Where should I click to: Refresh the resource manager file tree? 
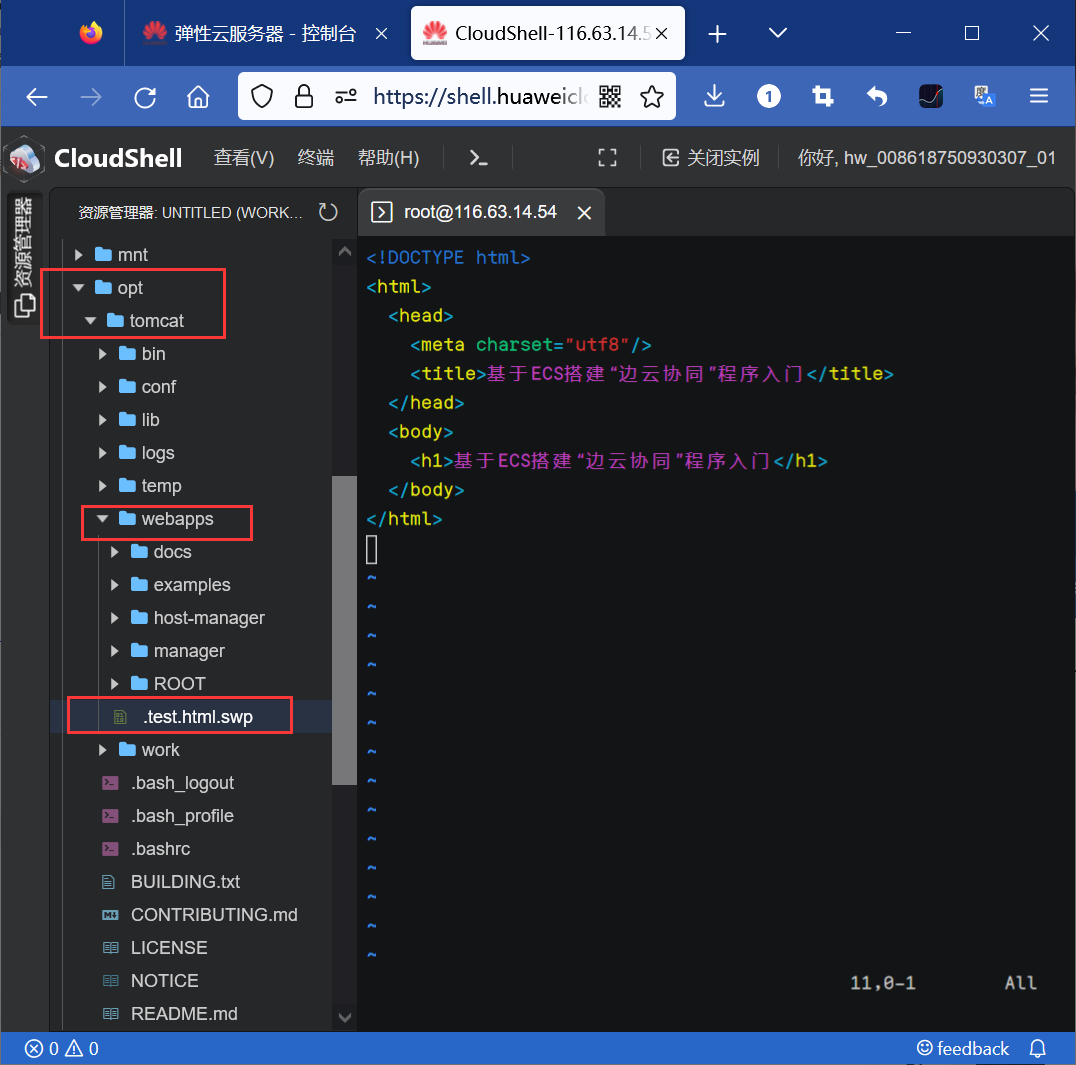click(328, 212)
